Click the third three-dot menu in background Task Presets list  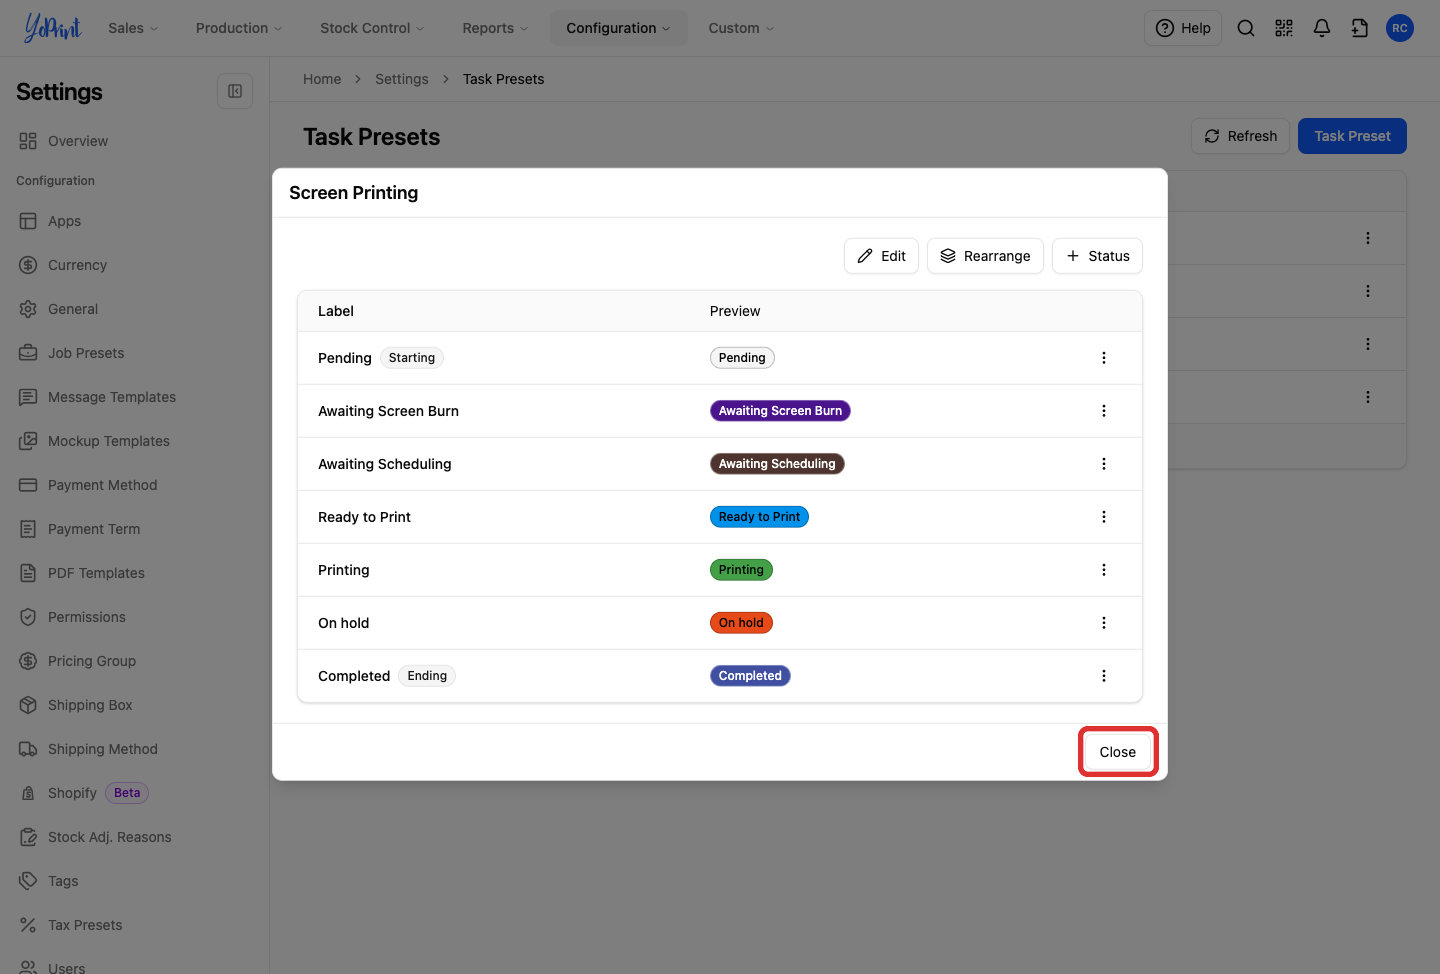(1368, 344)
